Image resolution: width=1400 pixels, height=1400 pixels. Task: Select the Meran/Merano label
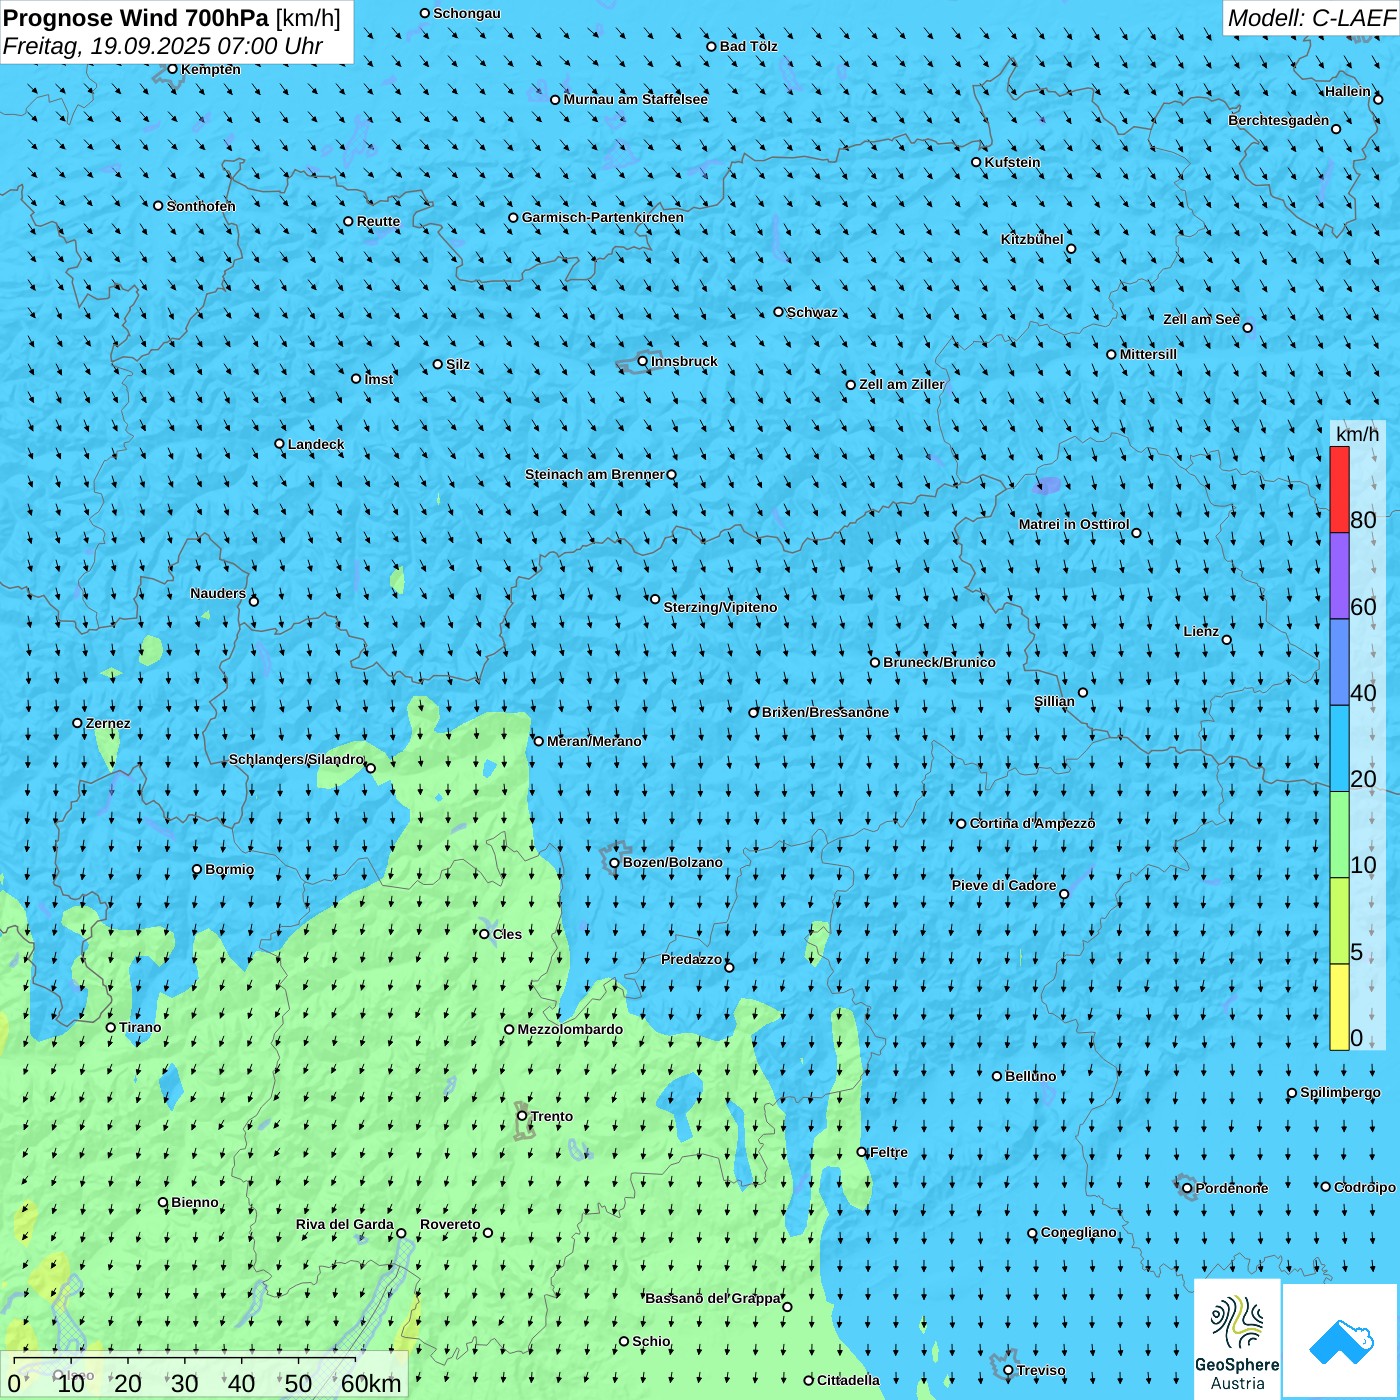(x=594, y=741)
